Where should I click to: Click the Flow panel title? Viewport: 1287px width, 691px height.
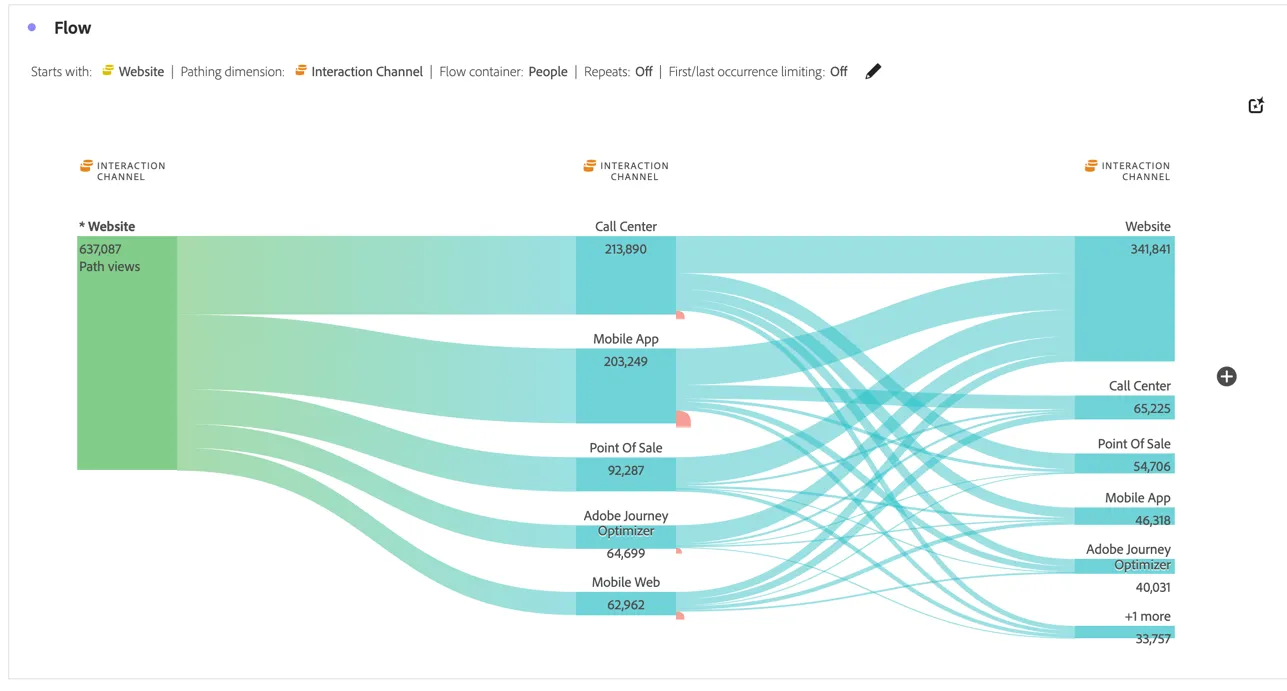click(73, 28)
